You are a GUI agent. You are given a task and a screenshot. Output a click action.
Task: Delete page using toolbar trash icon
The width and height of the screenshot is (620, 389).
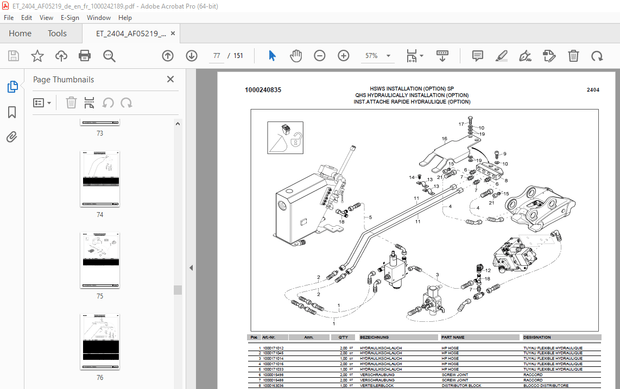click(x=573, y=56)
